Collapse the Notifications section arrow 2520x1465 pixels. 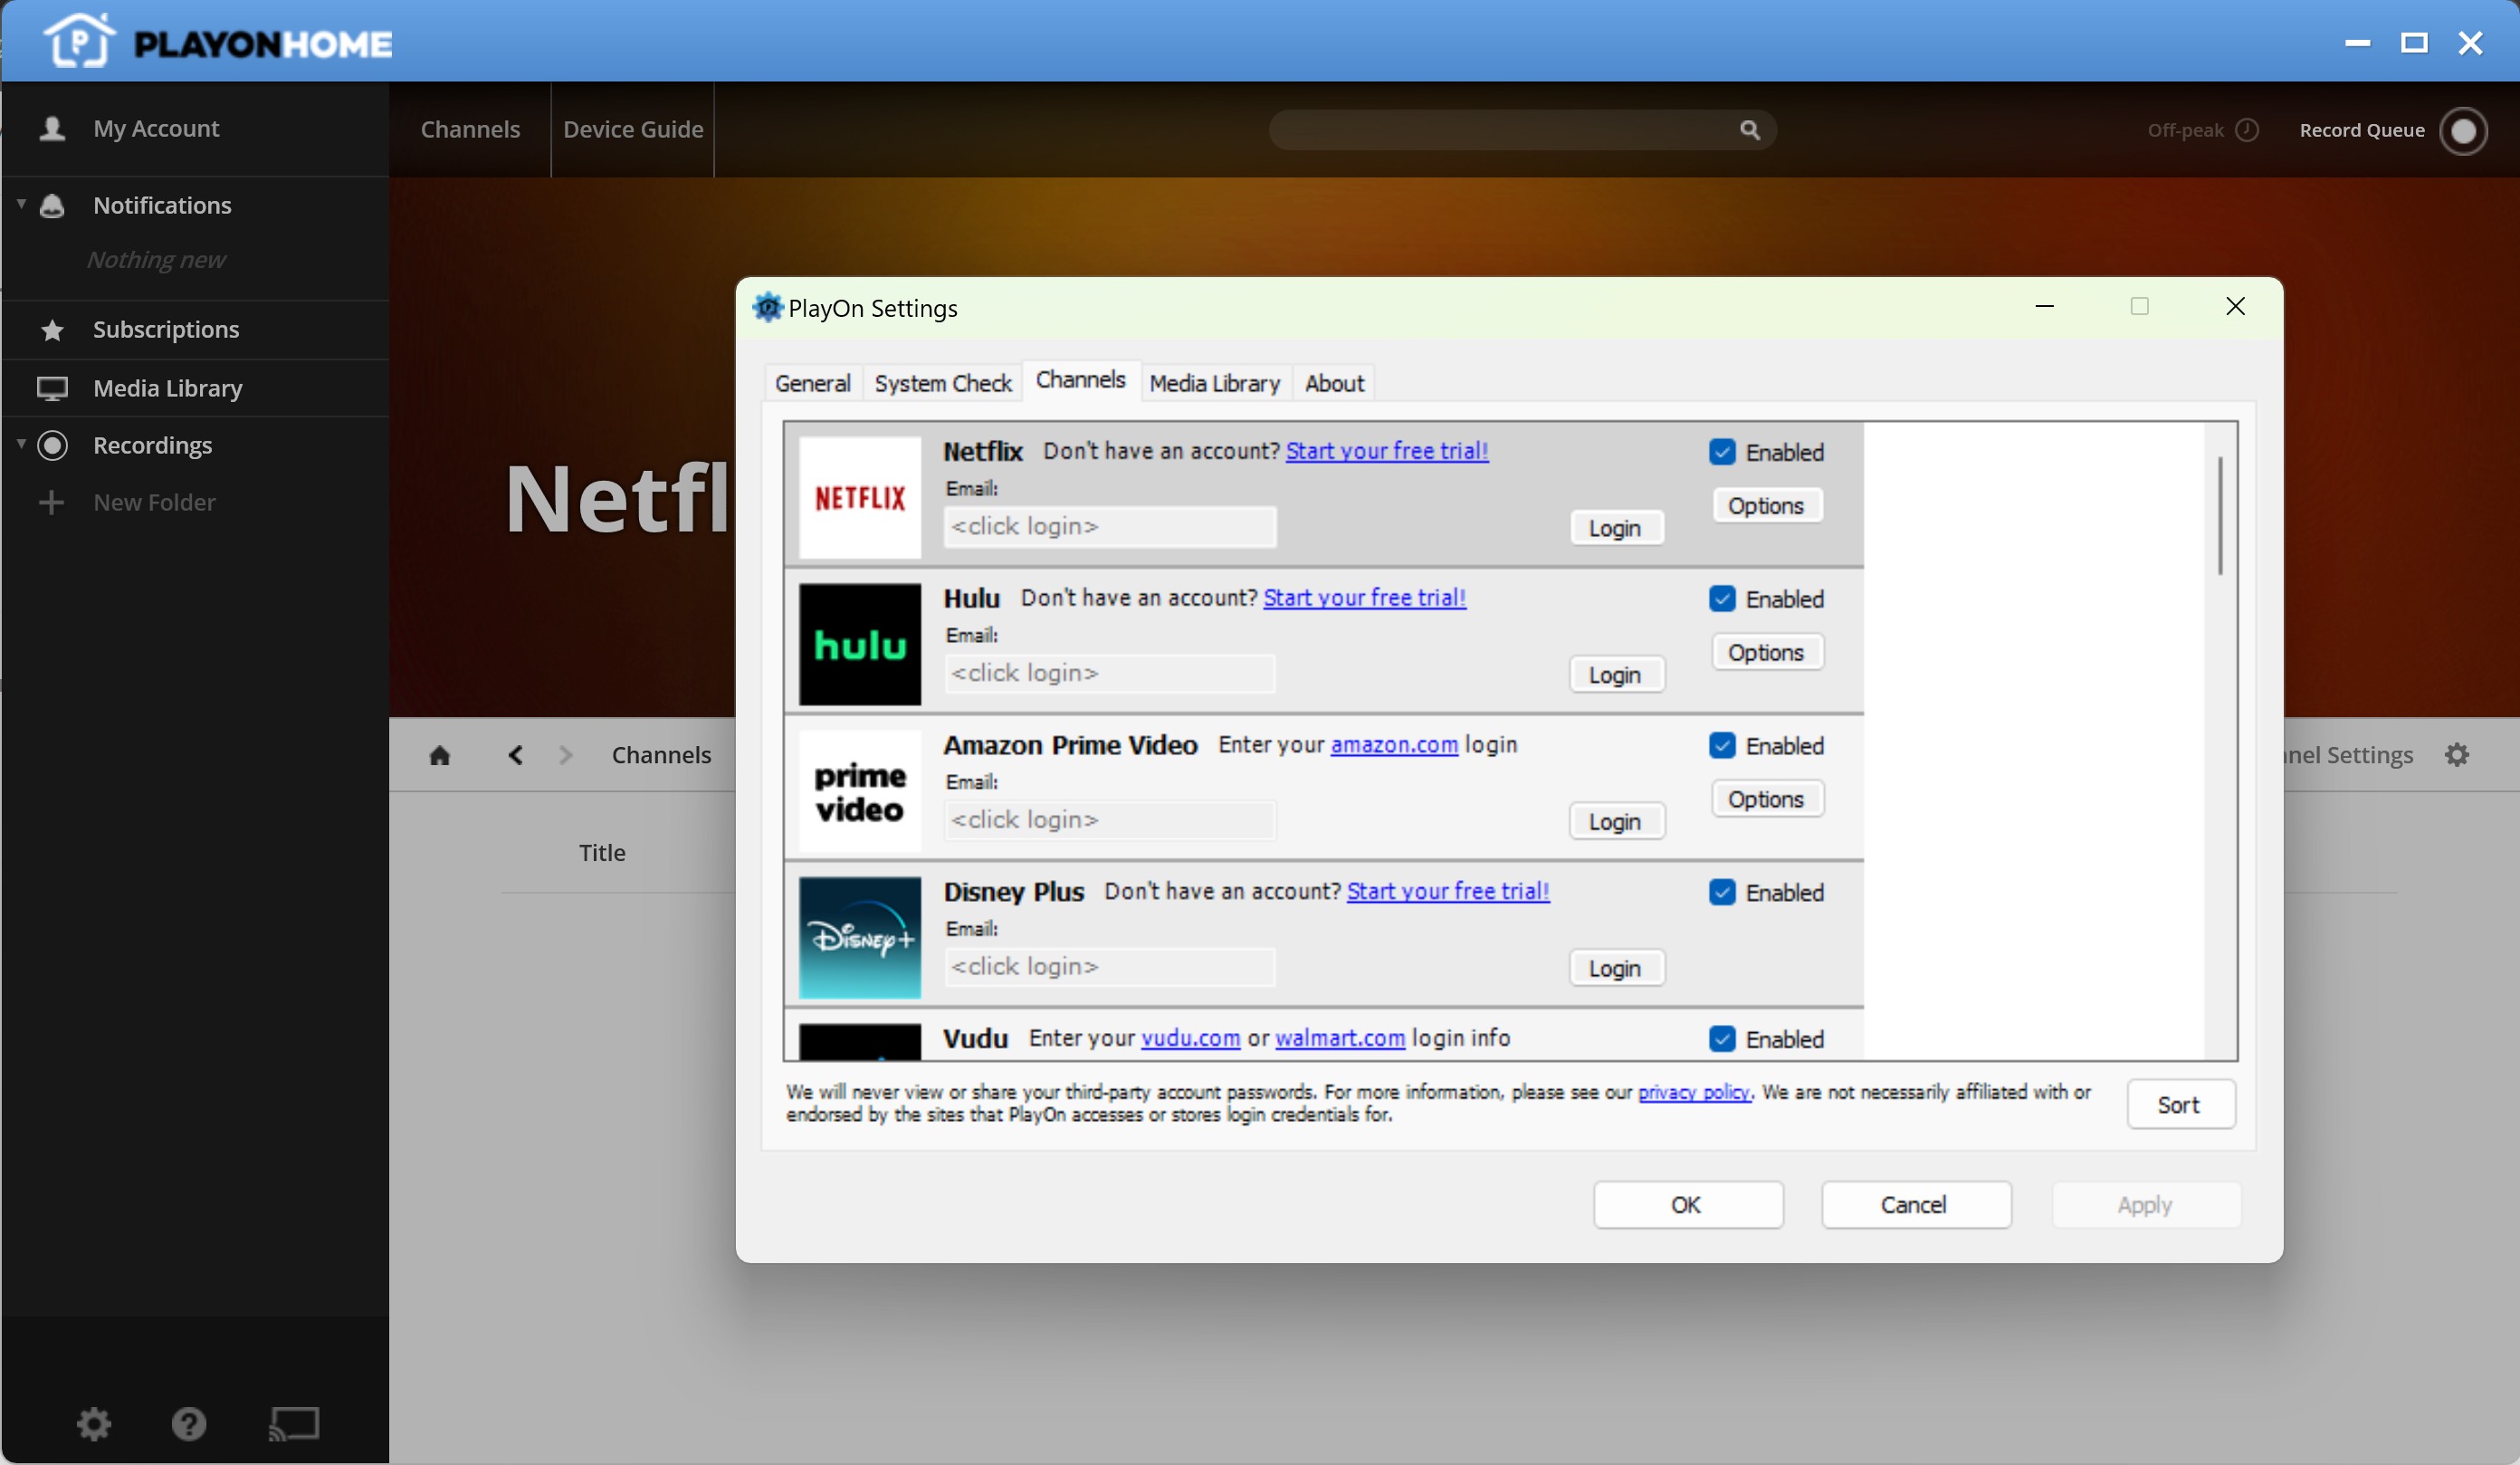click(x=21, y=204)
